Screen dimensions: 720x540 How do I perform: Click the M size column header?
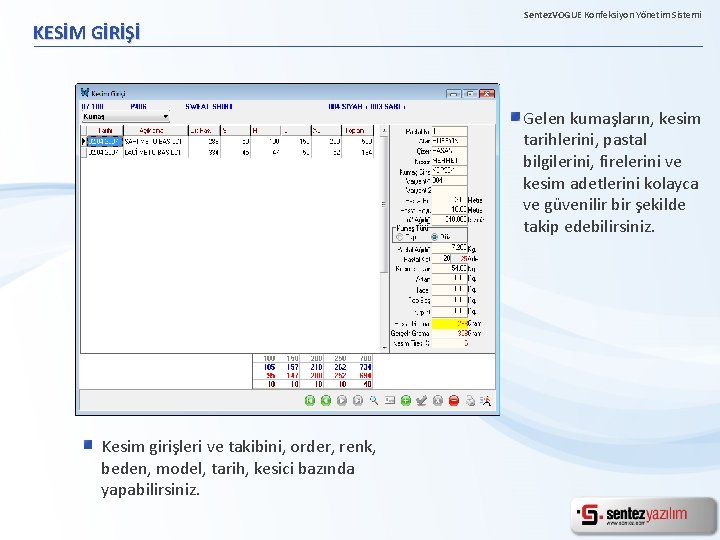(265, 130)
